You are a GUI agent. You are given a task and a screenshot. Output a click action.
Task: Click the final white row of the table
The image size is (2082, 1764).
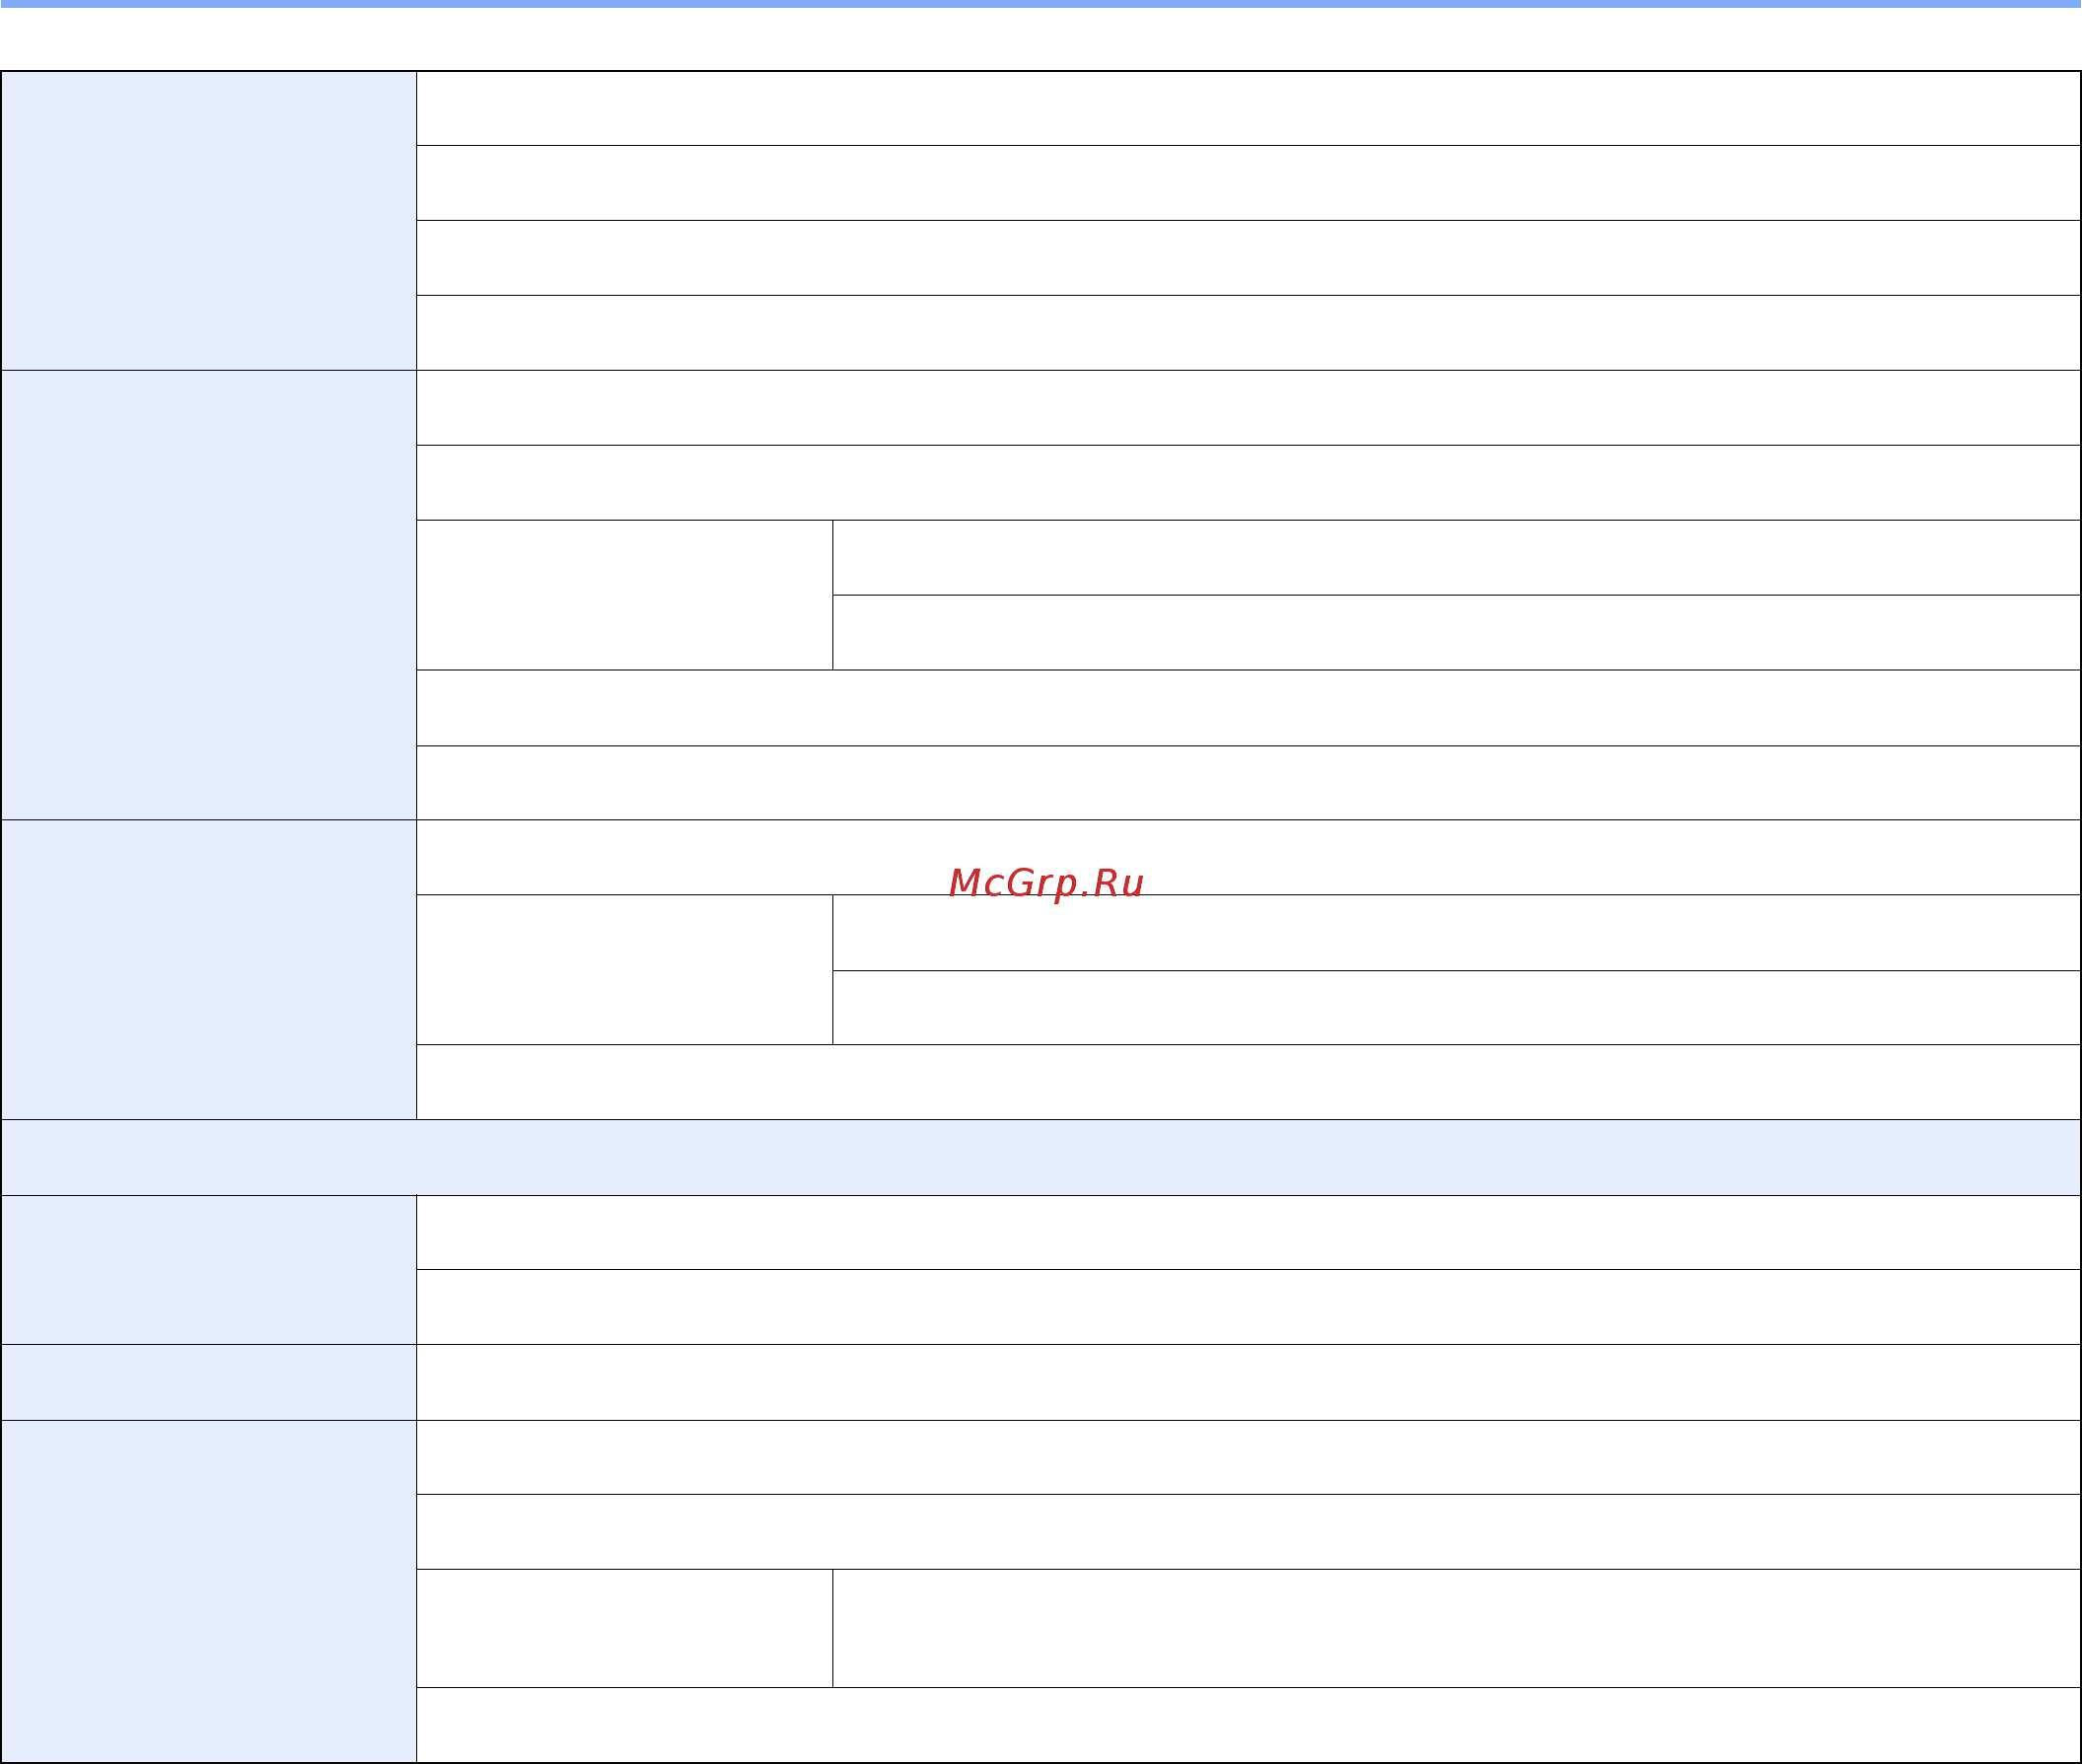point(1248,1725)
